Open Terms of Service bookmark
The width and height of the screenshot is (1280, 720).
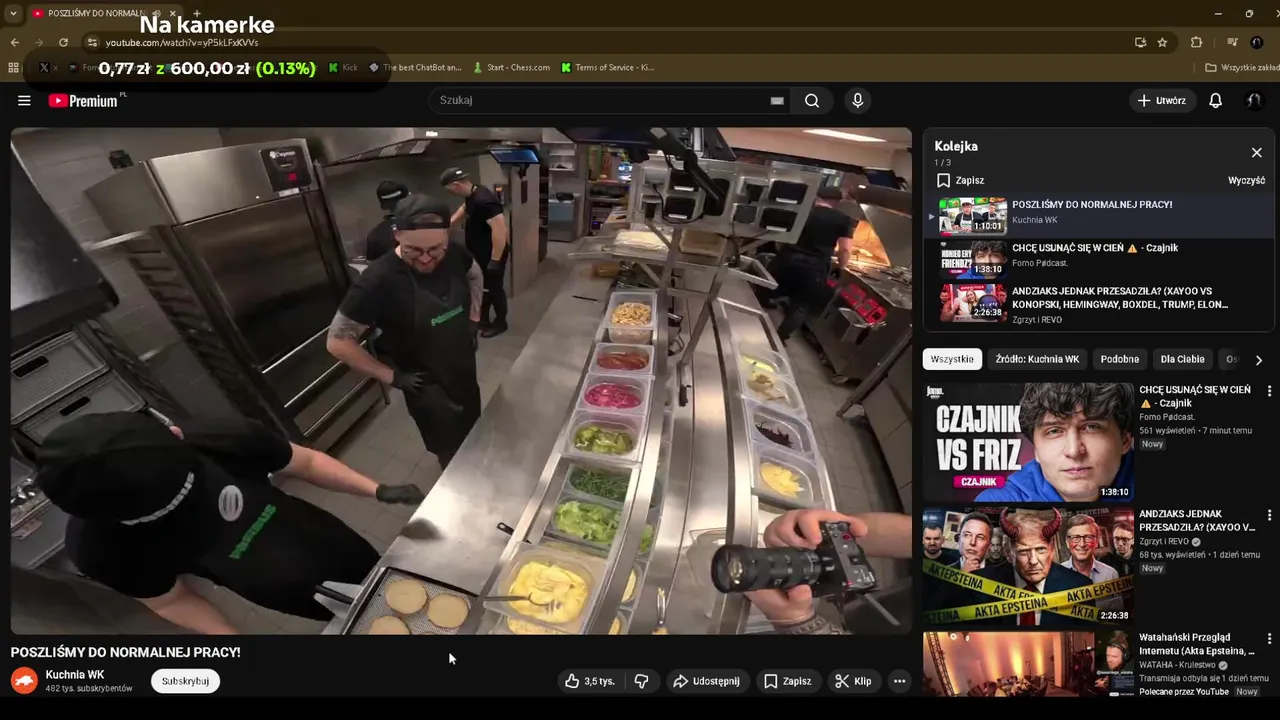coord(607,68)
